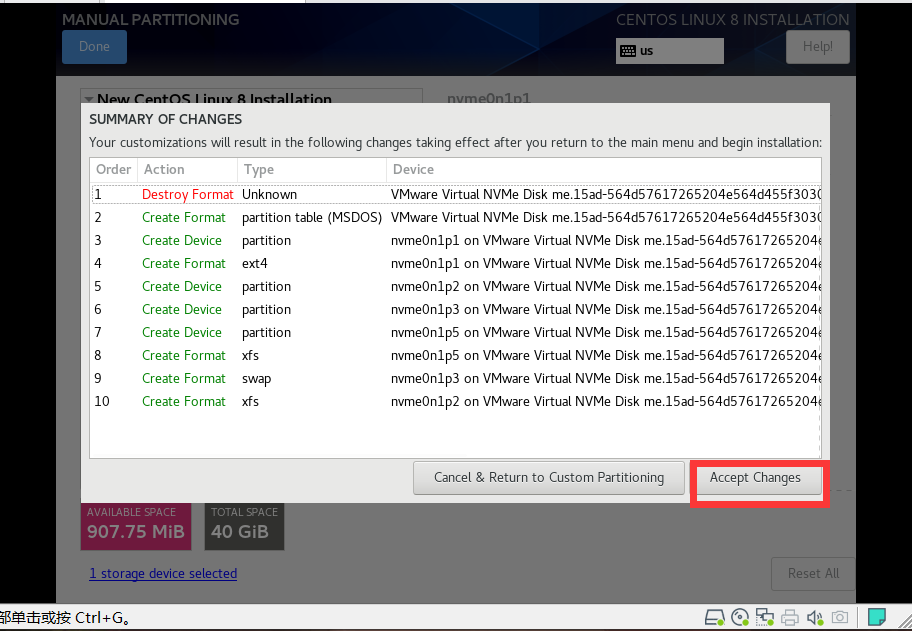This screenshot has height=631, width=912.
Task: Click CENTOS LINUX 8 INSTALLATION heading
Action: pos(732,19)
